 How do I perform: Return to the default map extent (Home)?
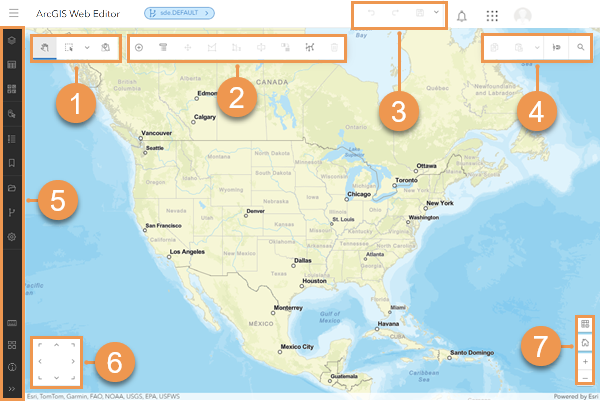pos(585,342)
